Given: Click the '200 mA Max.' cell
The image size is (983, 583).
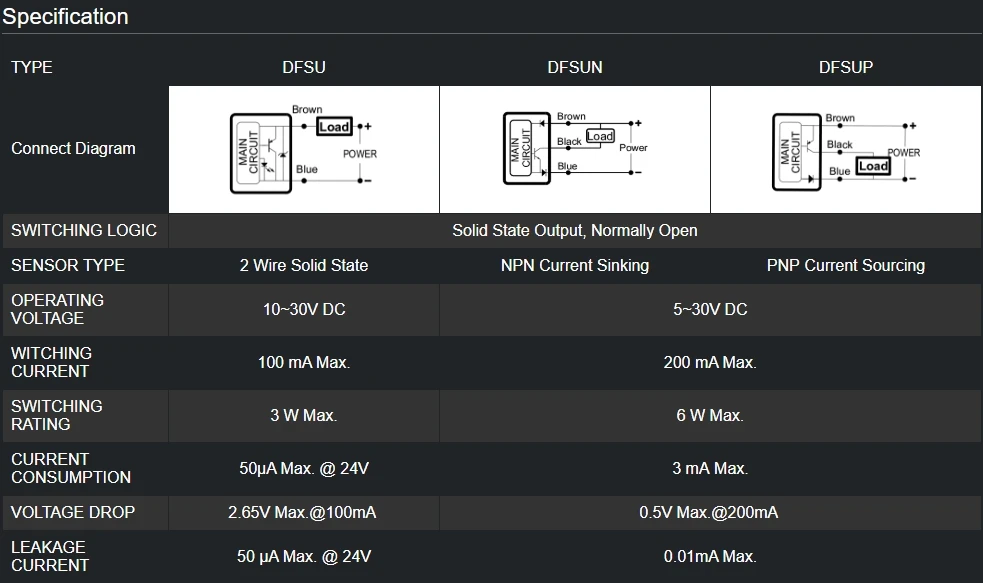Looking at the screenshot, I should 710,362.
